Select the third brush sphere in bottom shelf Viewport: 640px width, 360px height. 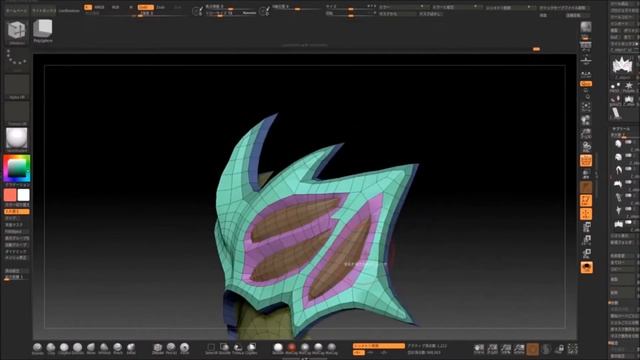[x=64, y=347]
